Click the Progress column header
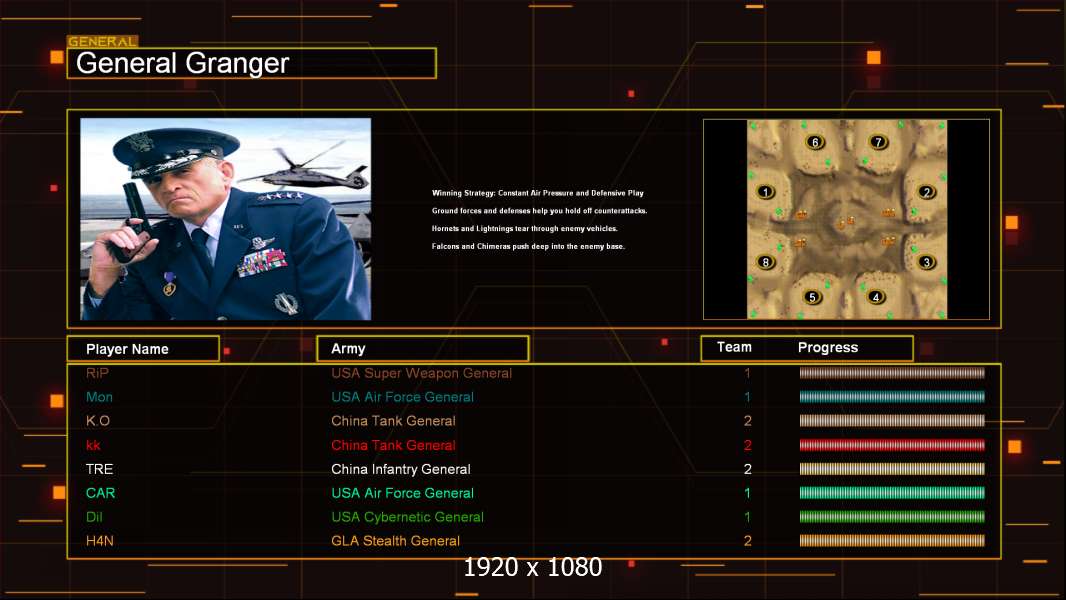This screenshot has width=1066, height=600. coord(828,347)
